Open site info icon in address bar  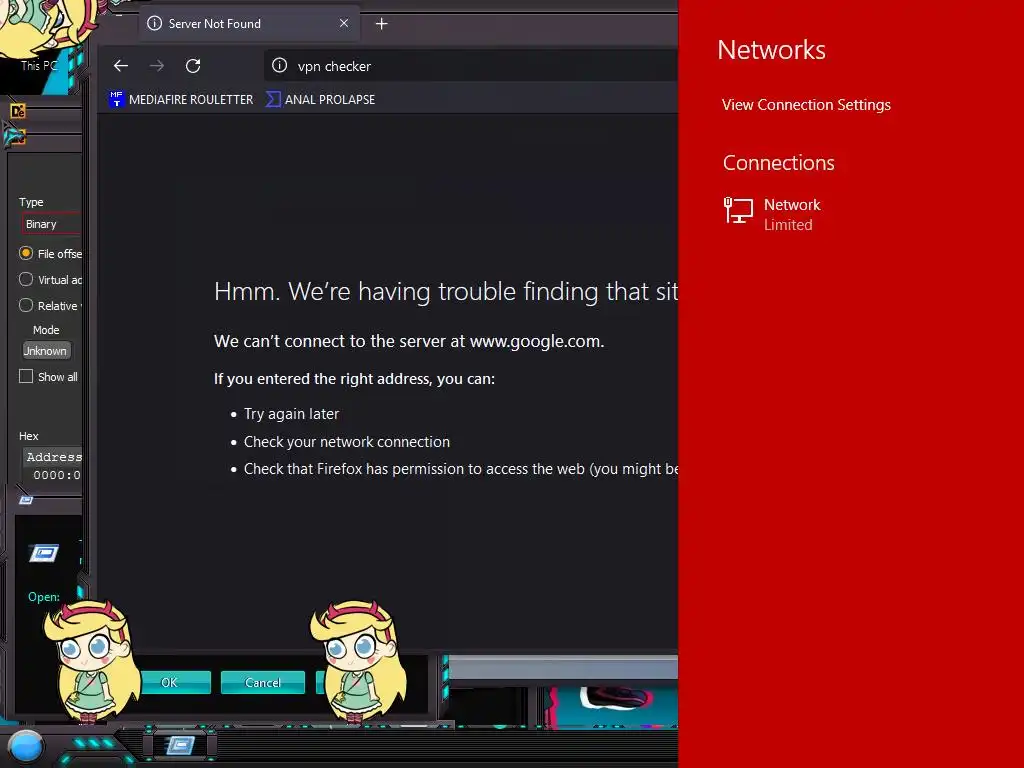(x=280, y=65)
